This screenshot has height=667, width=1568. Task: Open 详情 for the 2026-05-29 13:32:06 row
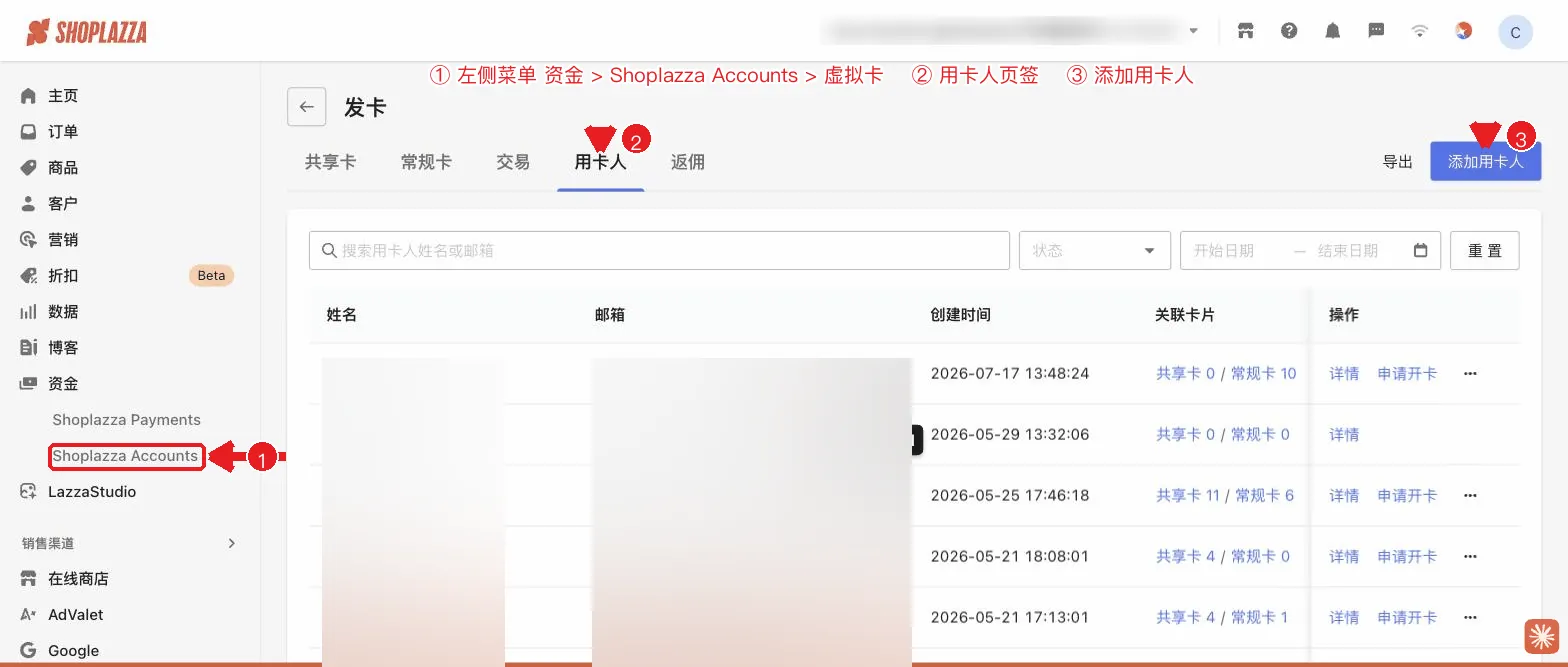coord(1344,435)
